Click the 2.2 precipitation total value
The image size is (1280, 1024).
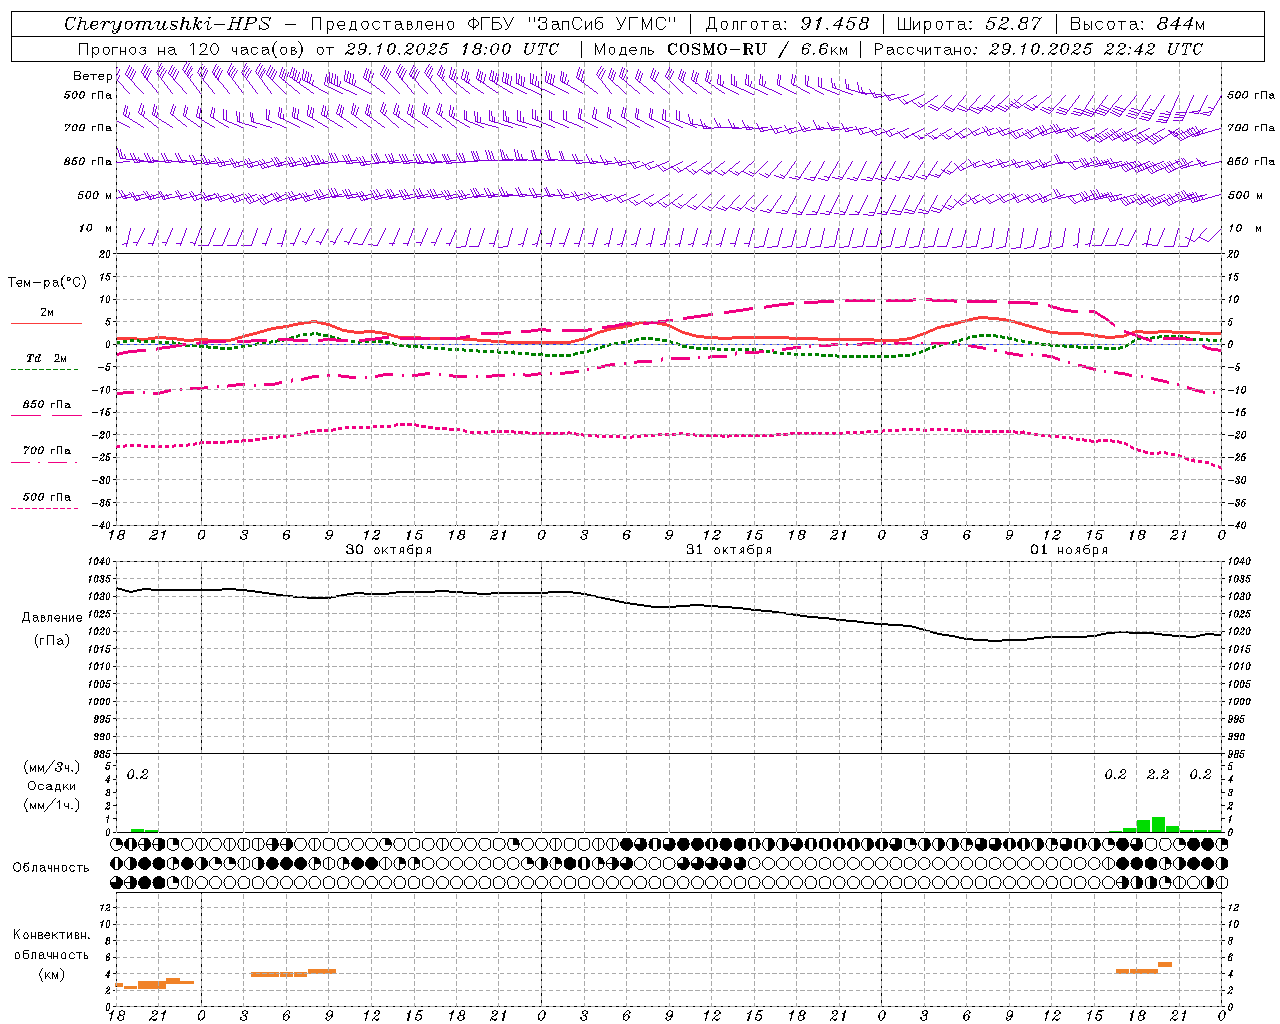1158,775
